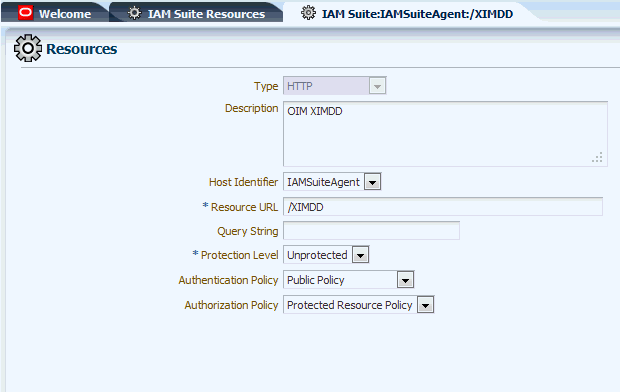Click the Resource URL label
This screenshot has height=392, width=620.
coord(244,207)
